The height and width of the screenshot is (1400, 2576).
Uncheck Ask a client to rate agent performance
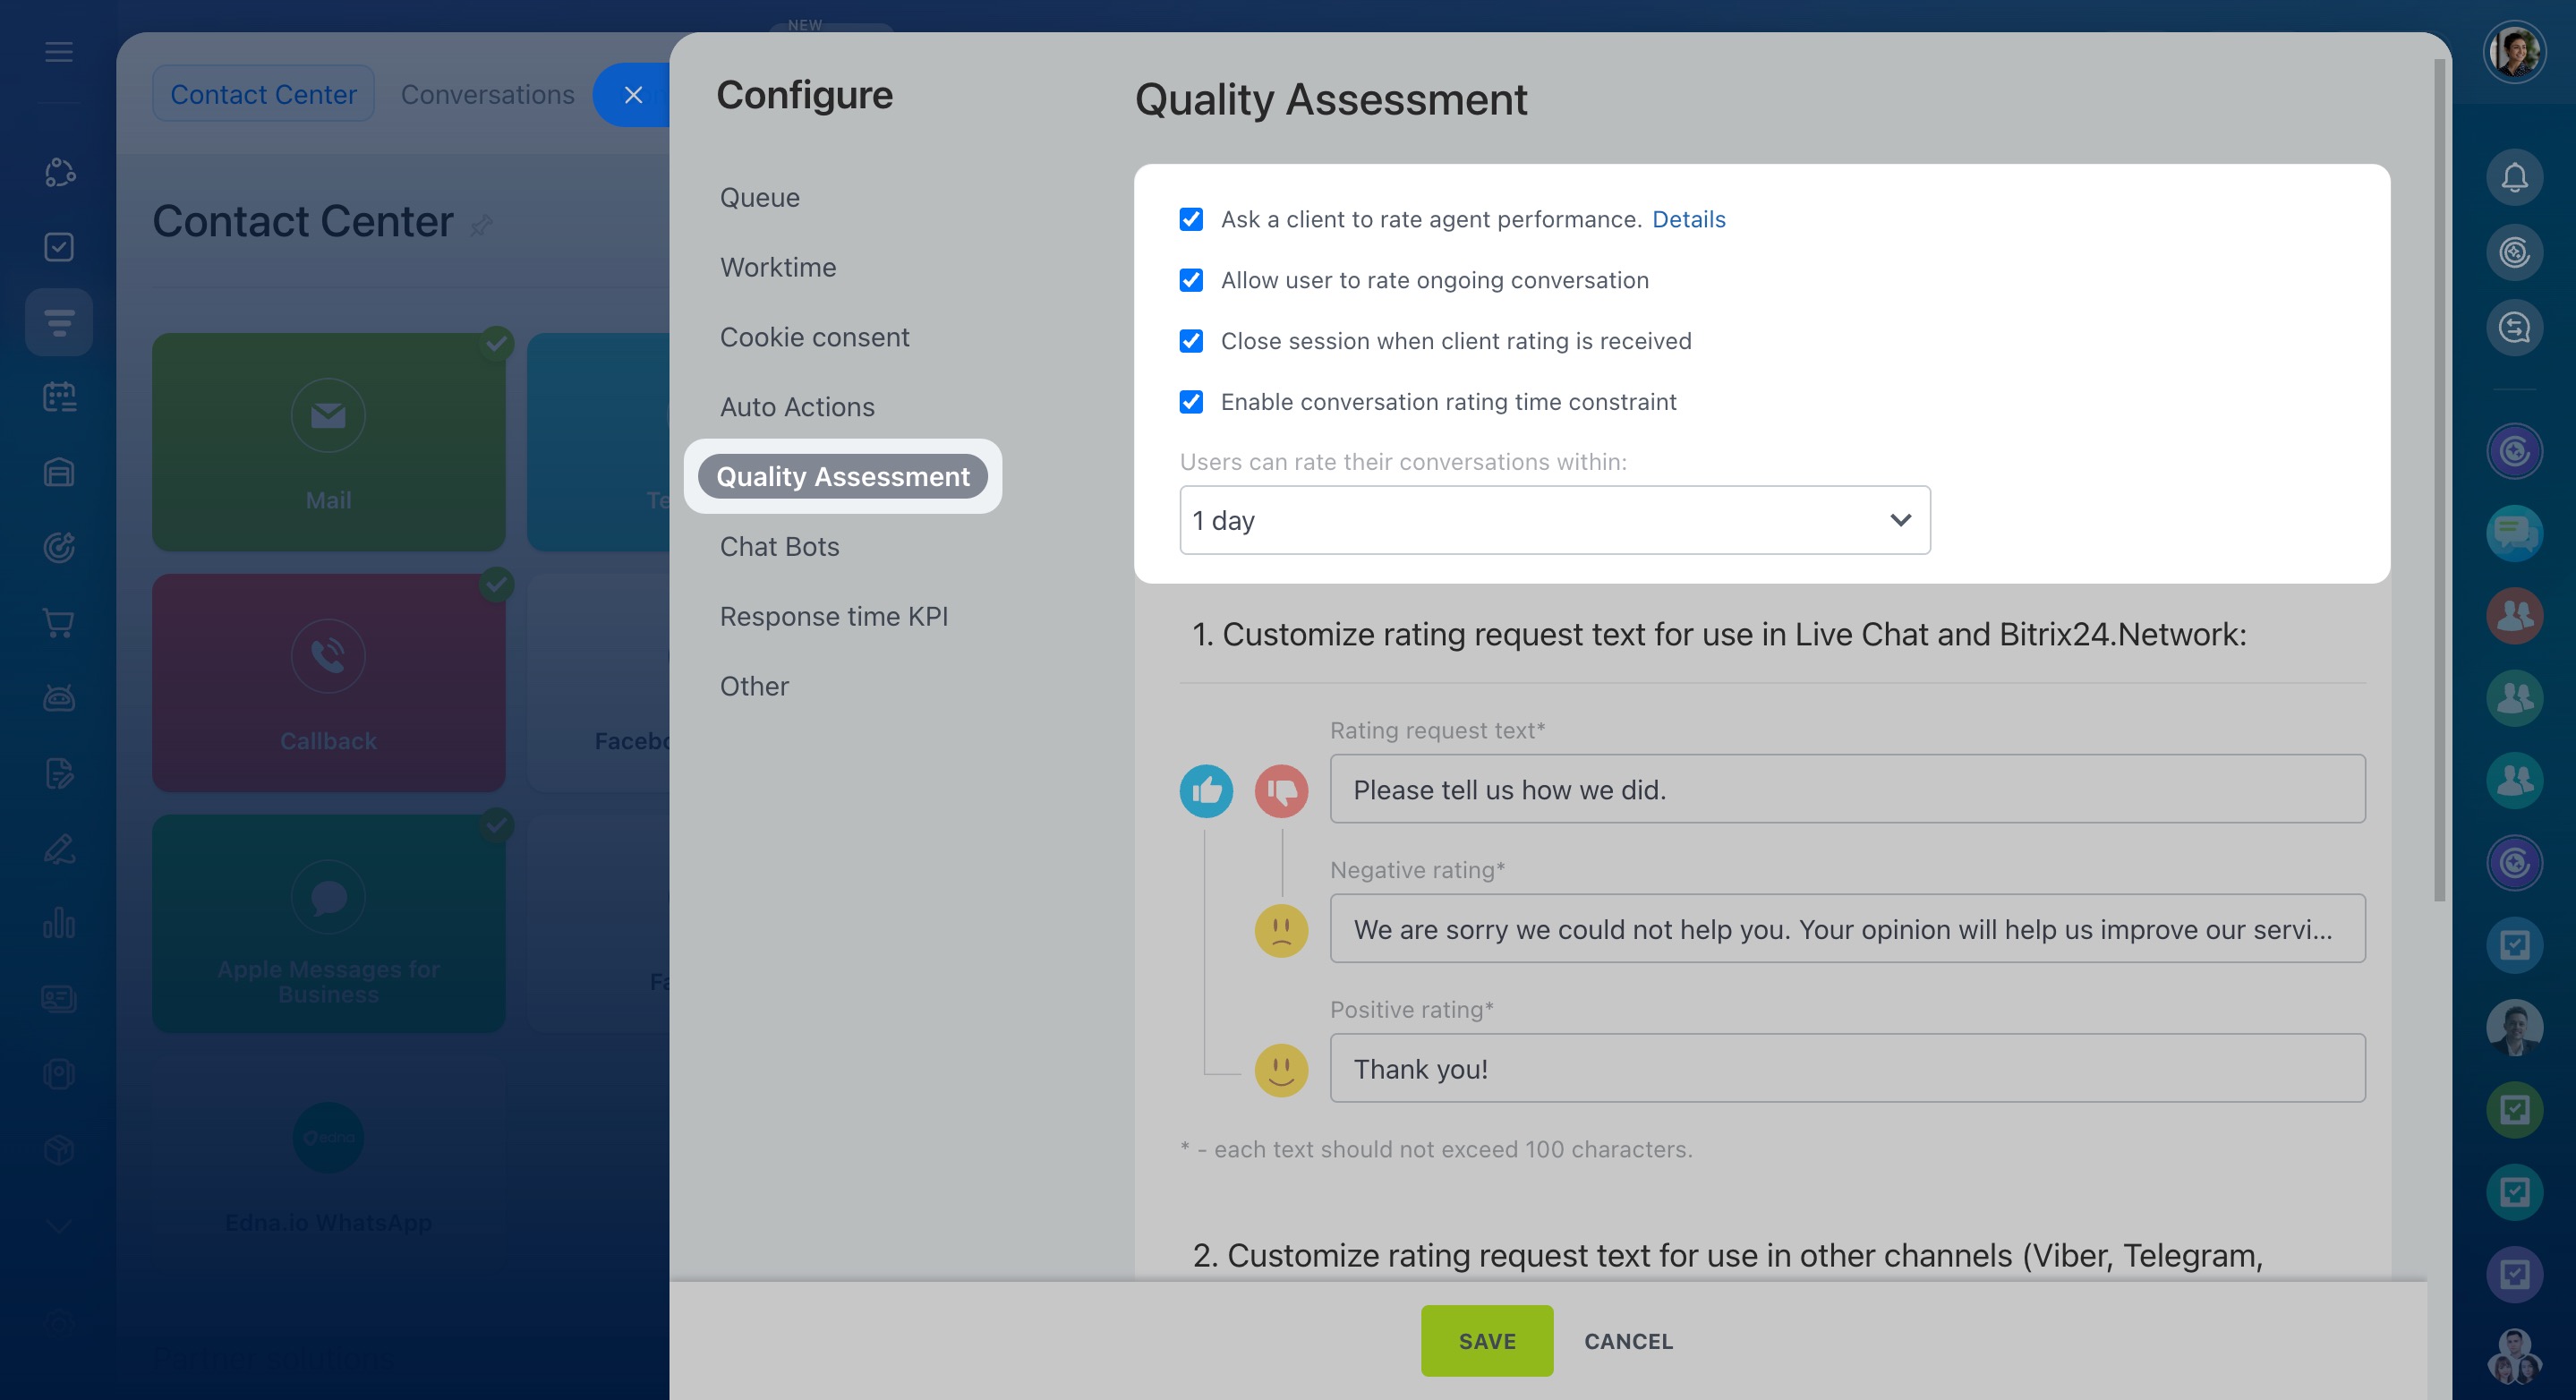(1191, 219)
